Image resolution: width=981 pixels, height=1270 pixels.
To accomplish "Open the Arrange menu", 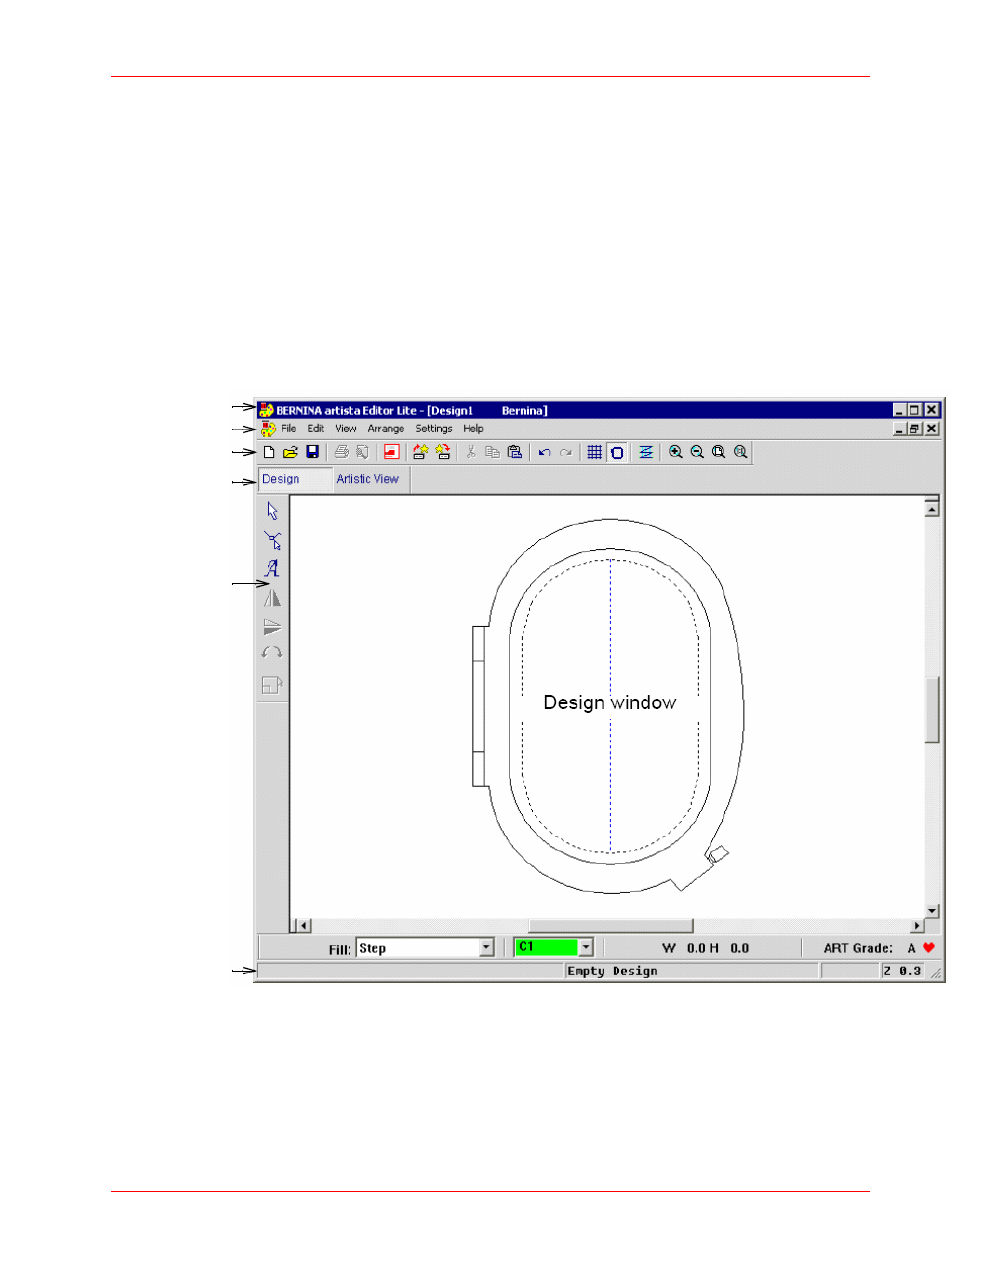I will pyautogui.click(x=386, y=428).
